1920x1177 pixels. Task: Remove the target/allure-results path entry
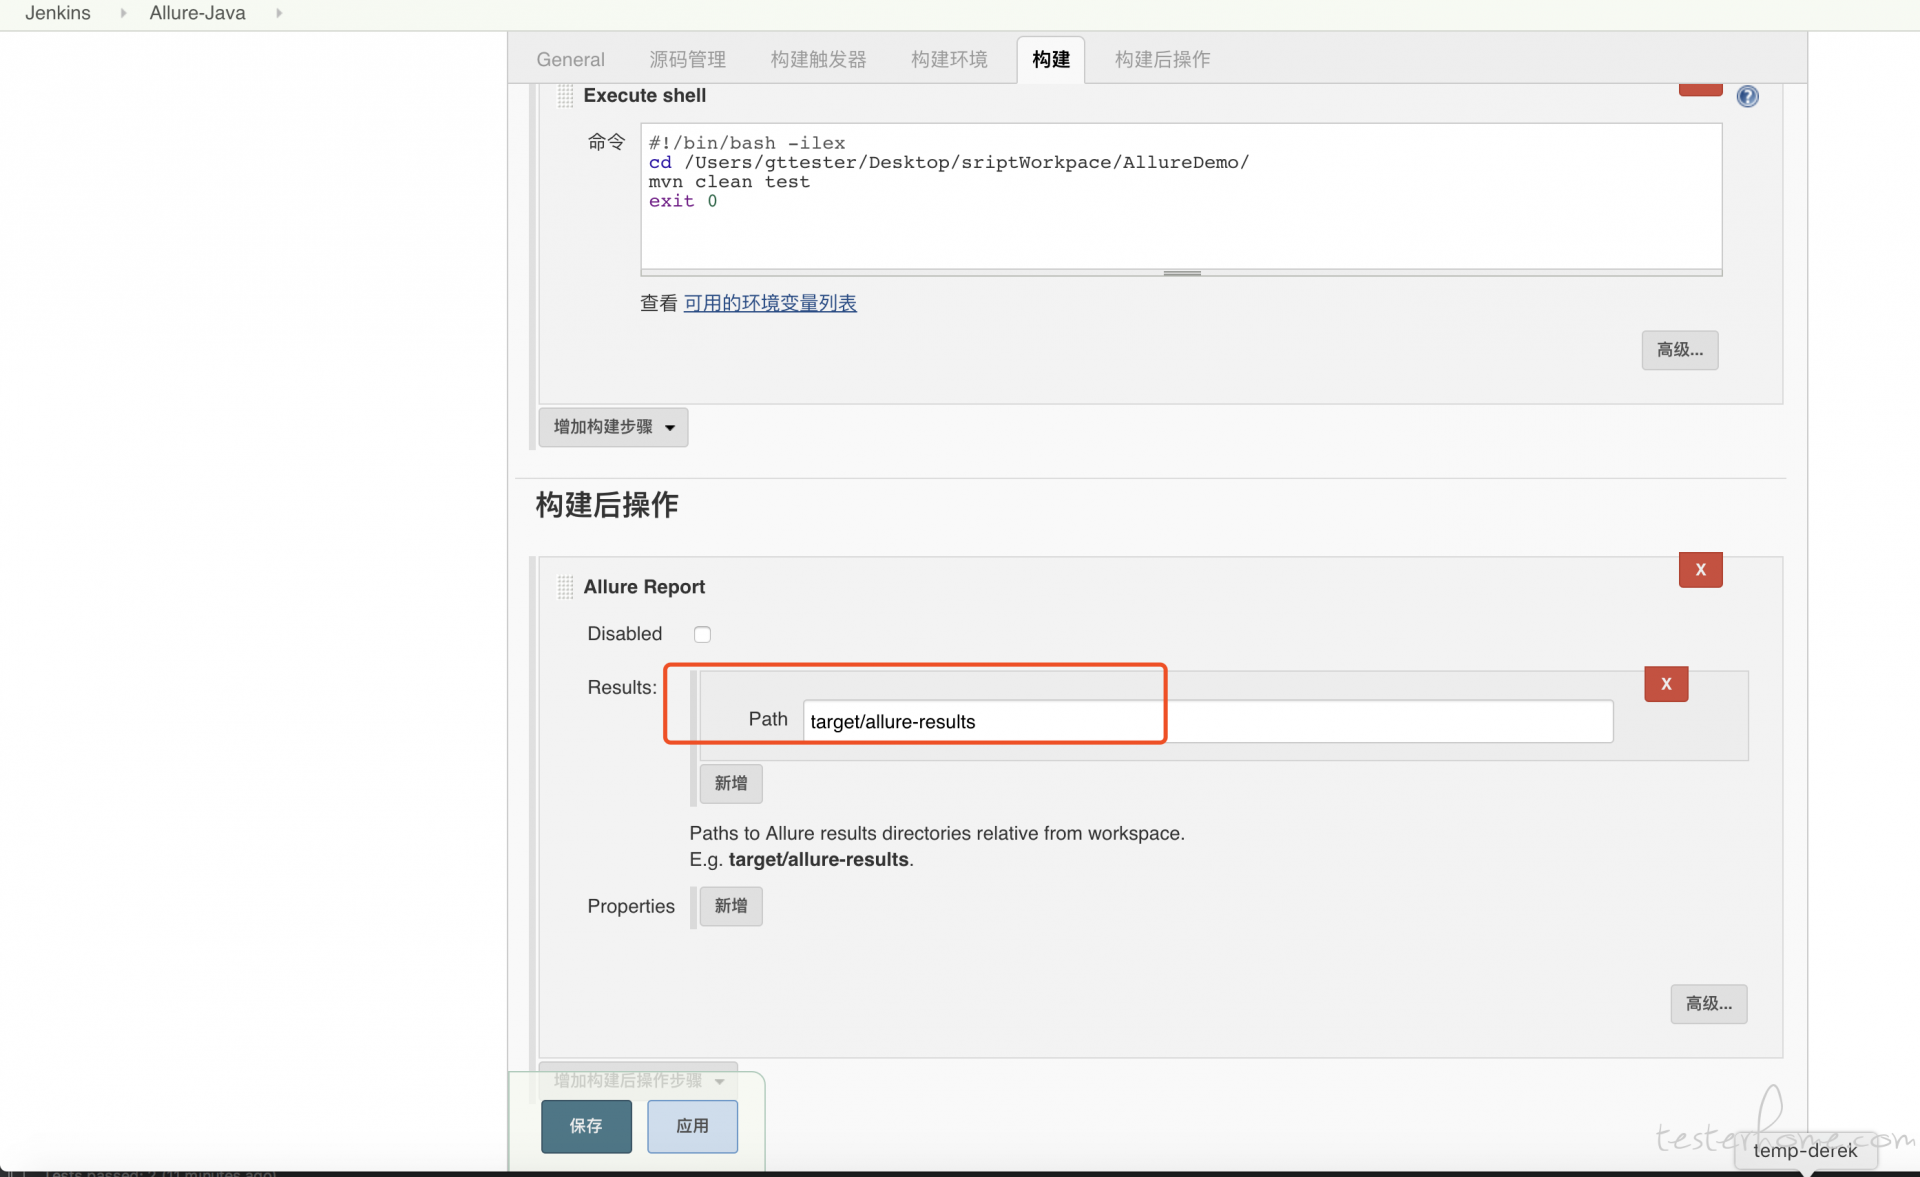(x=1666, y=684)
